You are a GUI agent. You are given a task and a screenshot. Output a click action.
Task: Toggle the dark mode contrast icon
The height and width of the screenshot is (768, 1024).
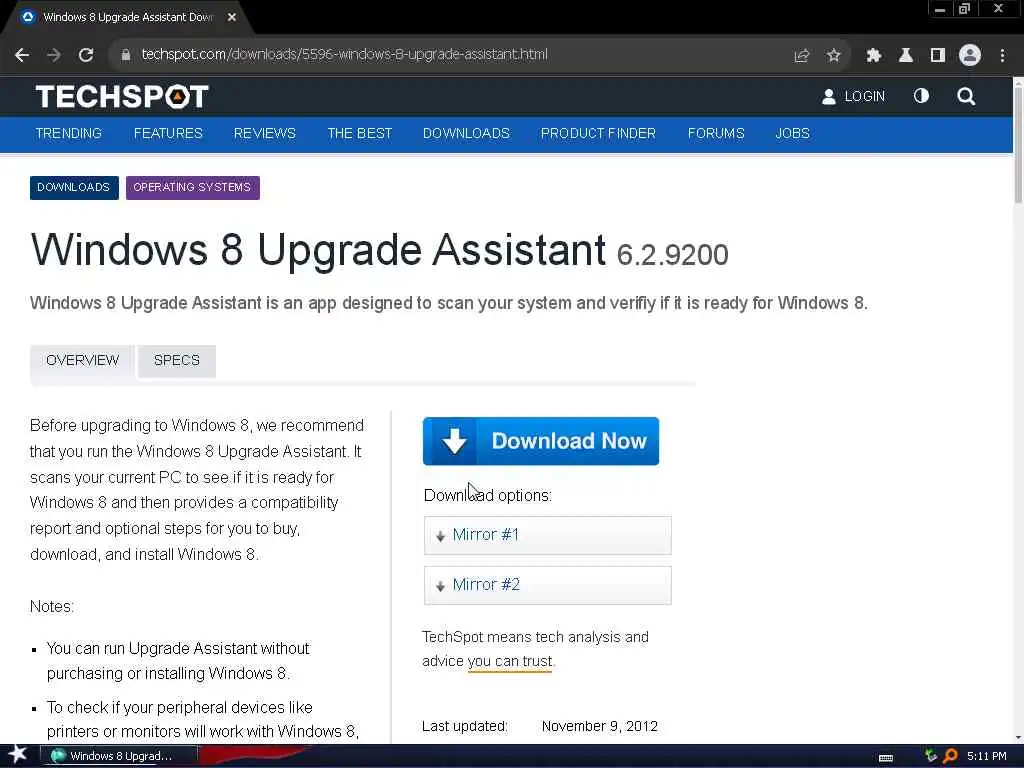click(x=921, y=96)
